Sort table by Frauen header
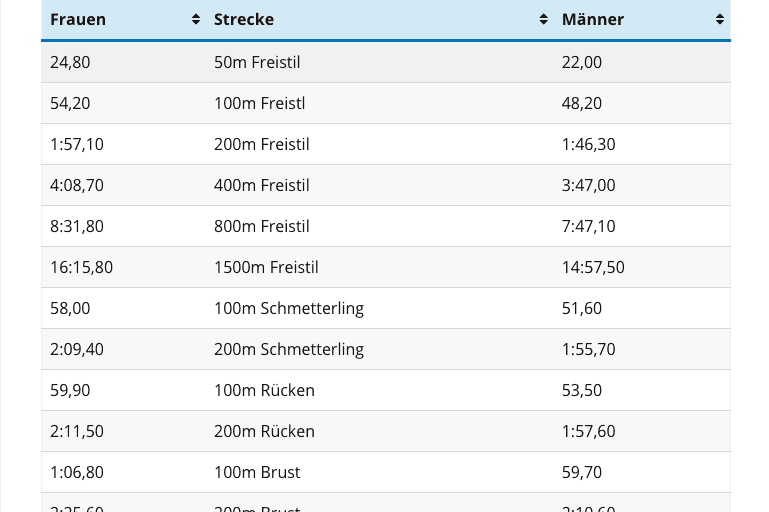Viewport: 769px width, 512px height. pyautogui.click(x=78, y=19)
